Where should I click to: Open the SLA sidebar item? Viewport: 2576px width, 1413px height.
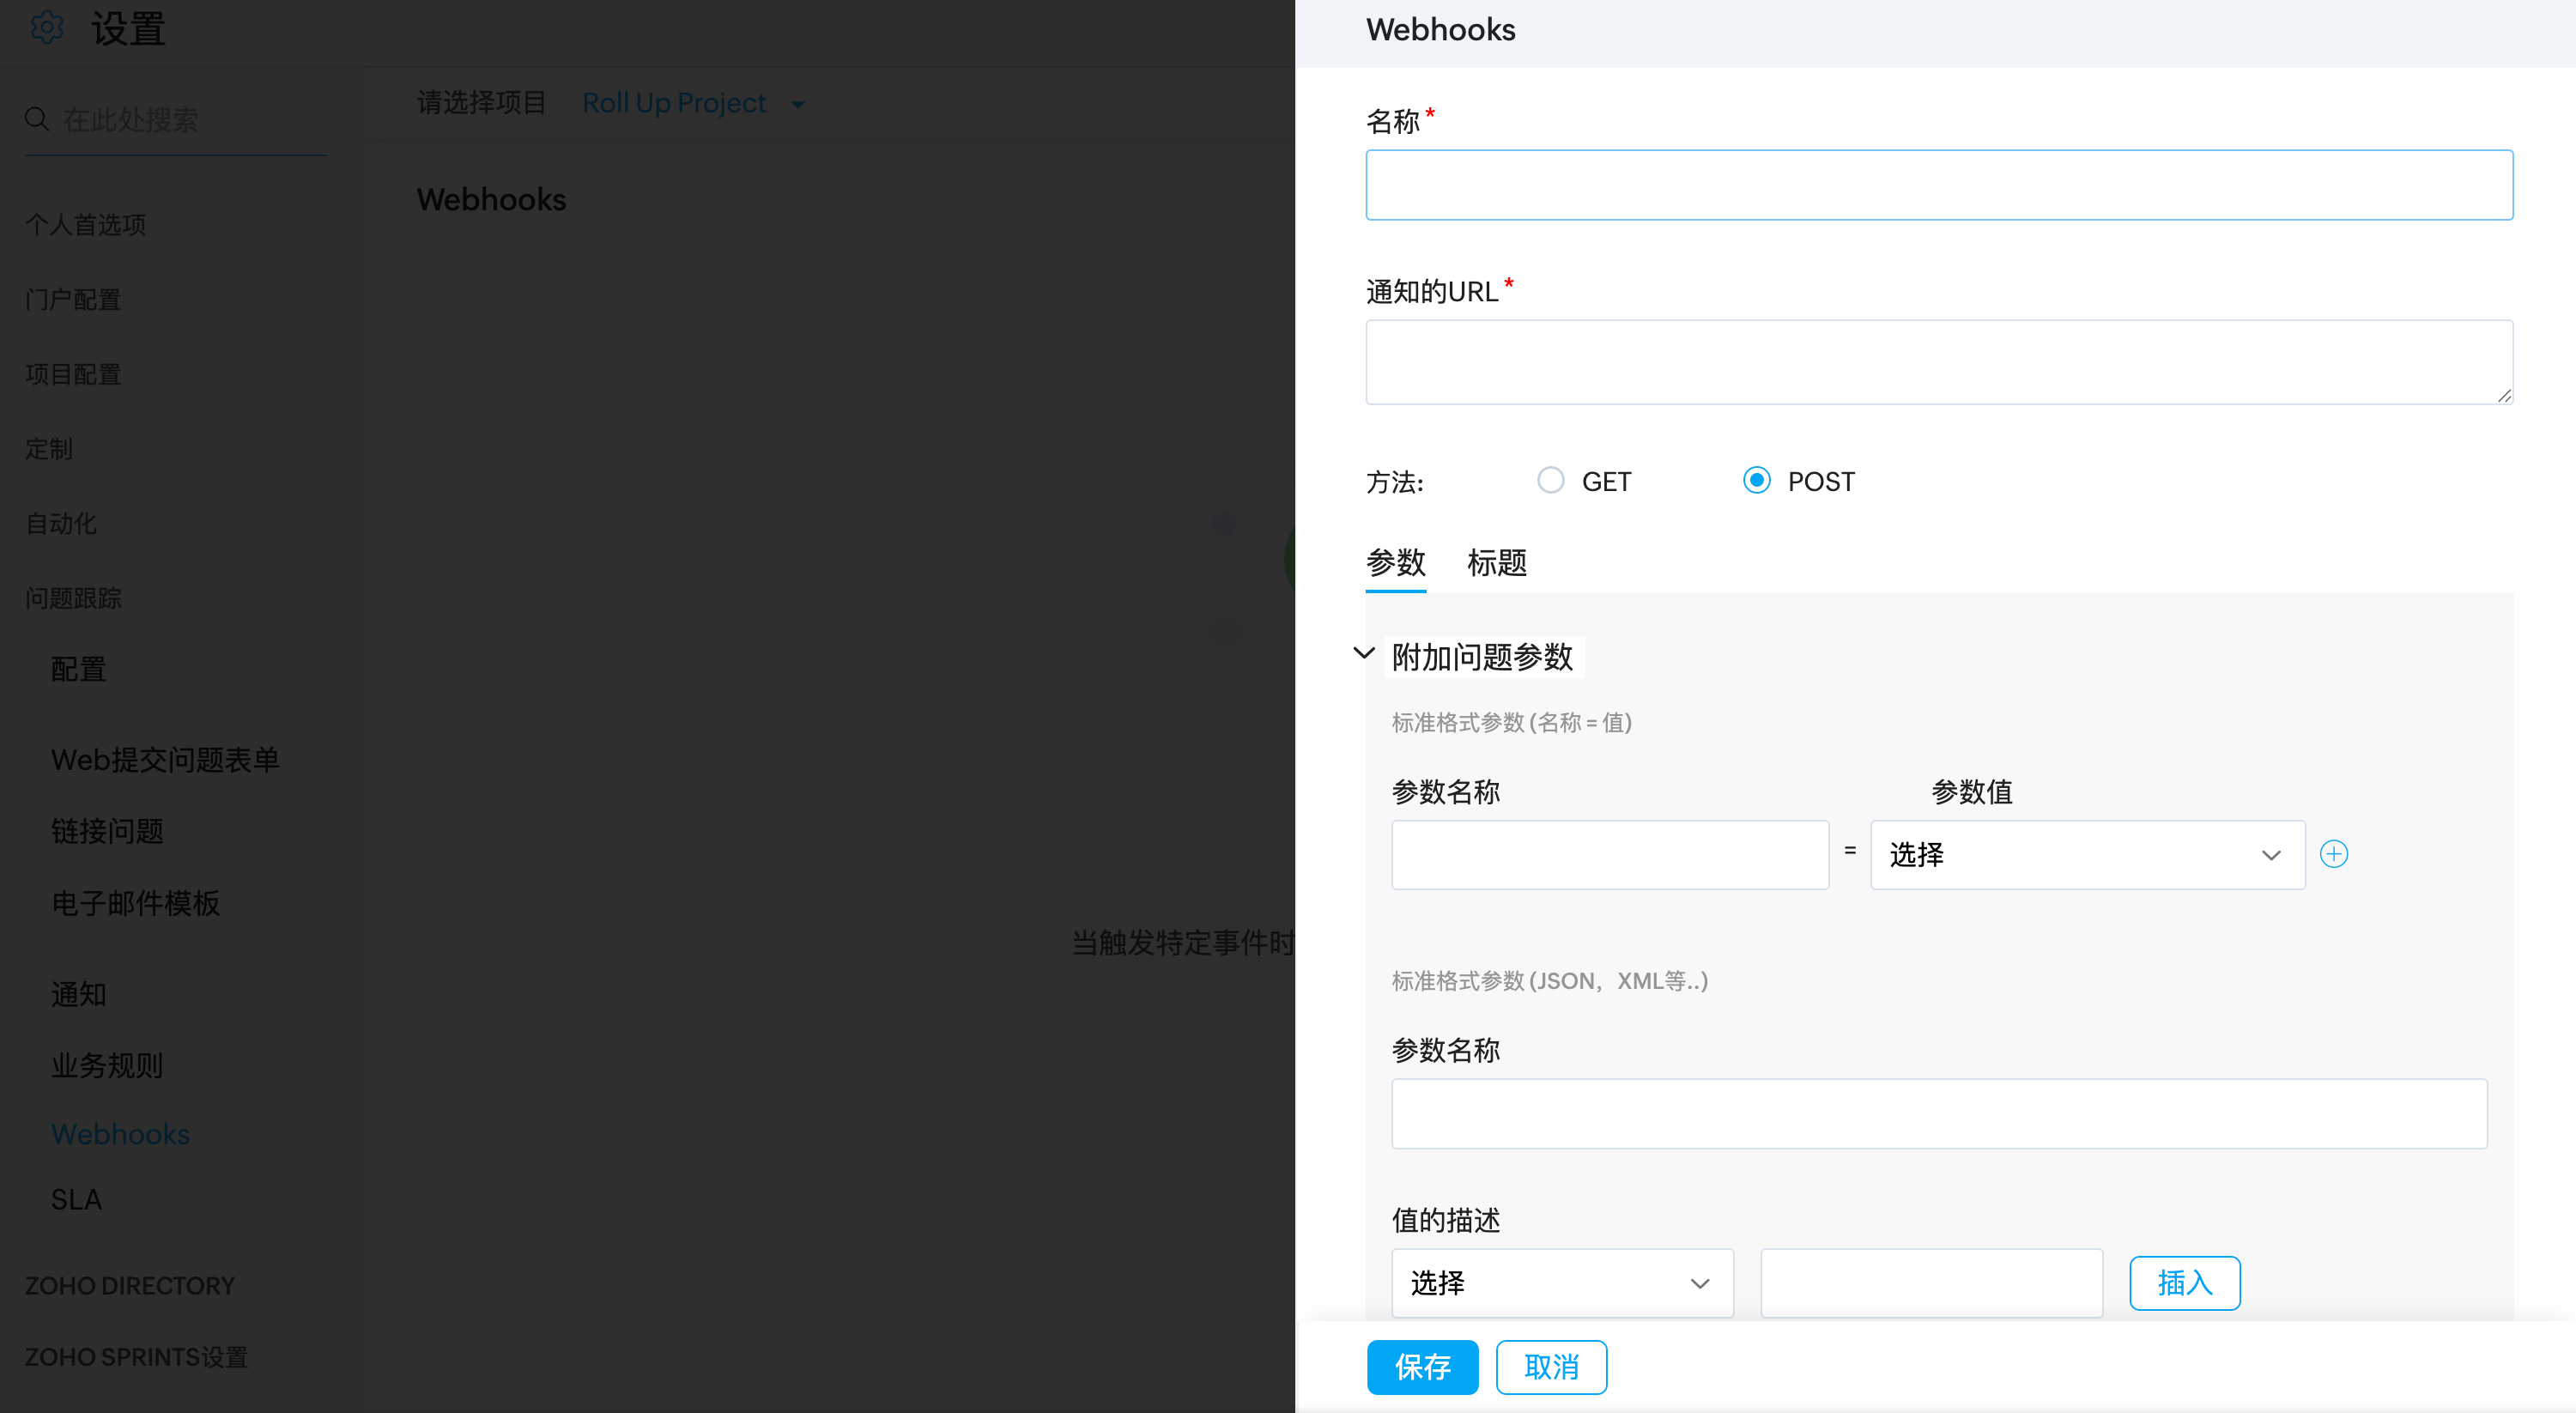[76, 1199]
